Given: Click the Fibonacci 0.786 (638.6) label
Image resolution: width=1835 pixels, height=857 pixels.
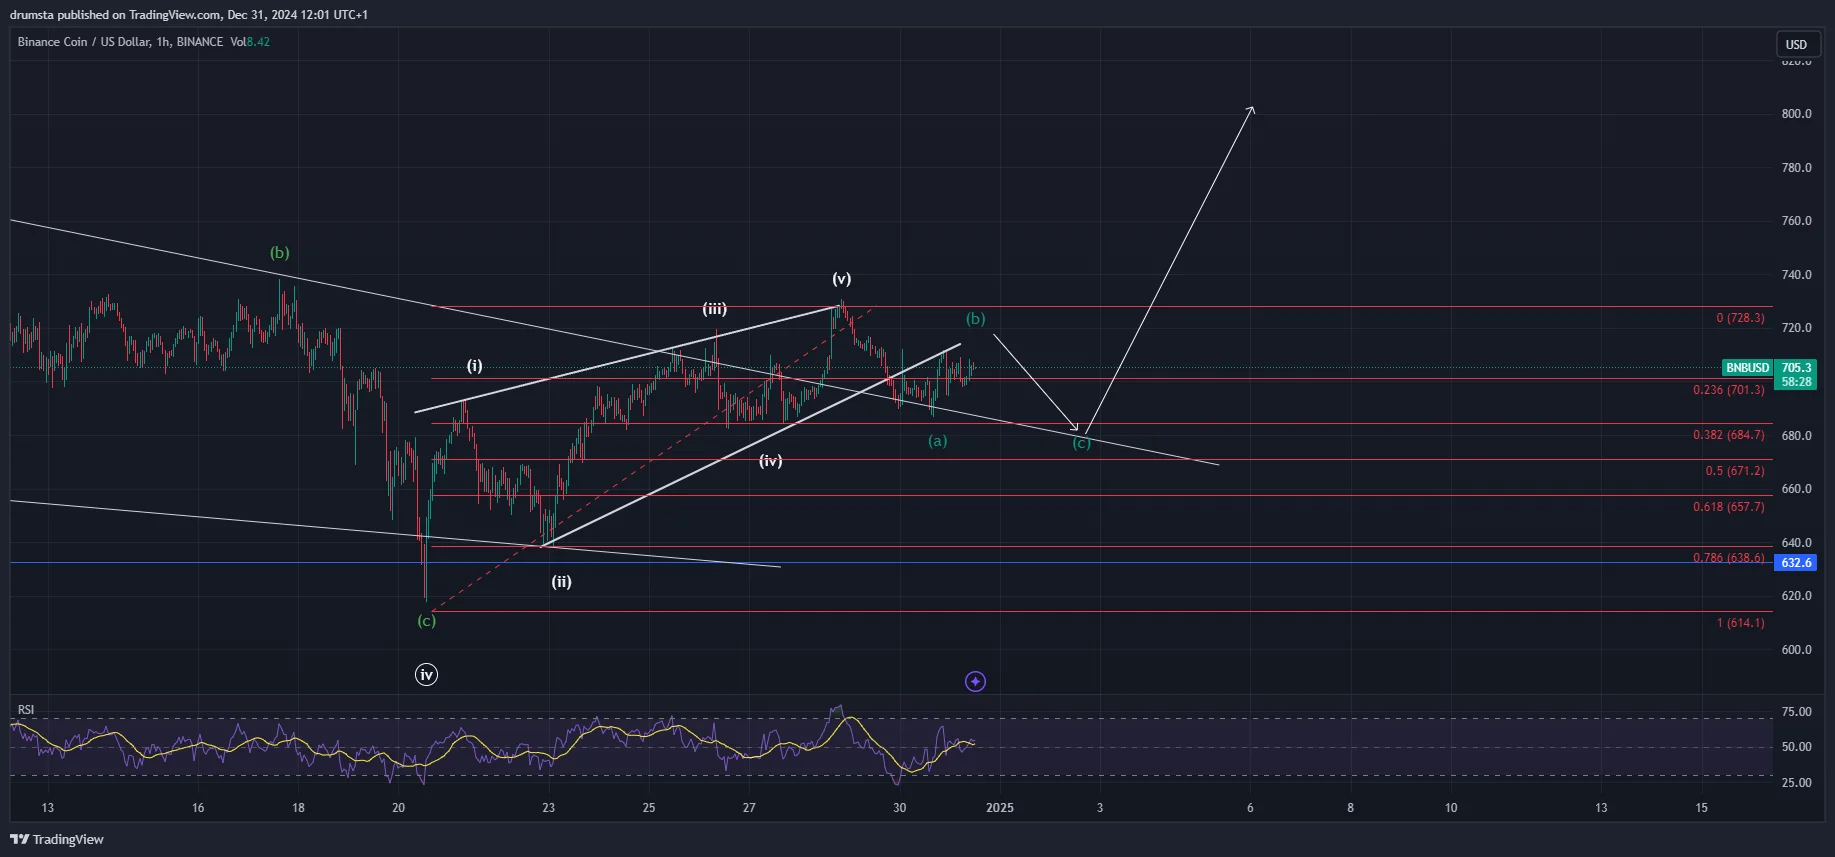Looking at the screenshot, I should click(x=1729, y=558).
